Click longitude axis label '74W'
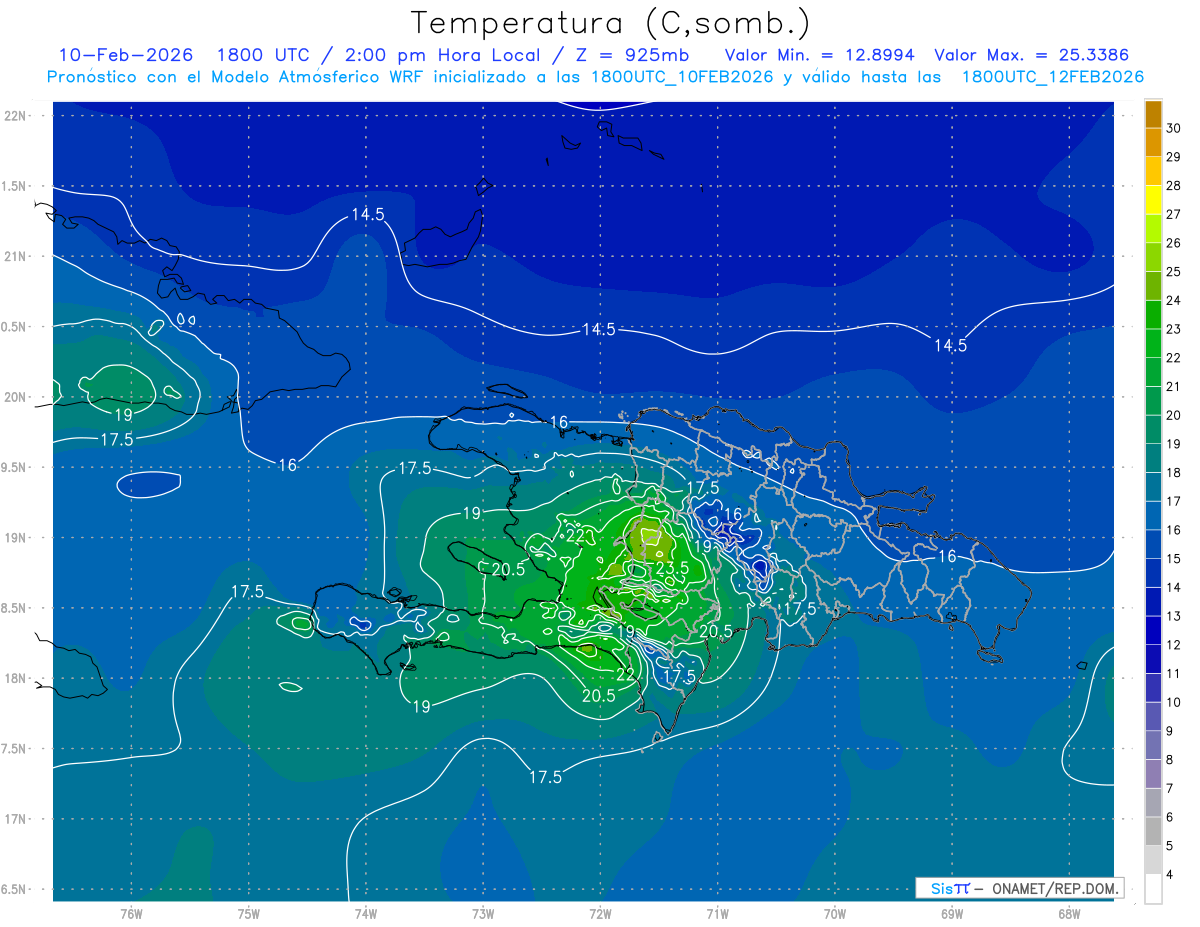 (365, 913)
